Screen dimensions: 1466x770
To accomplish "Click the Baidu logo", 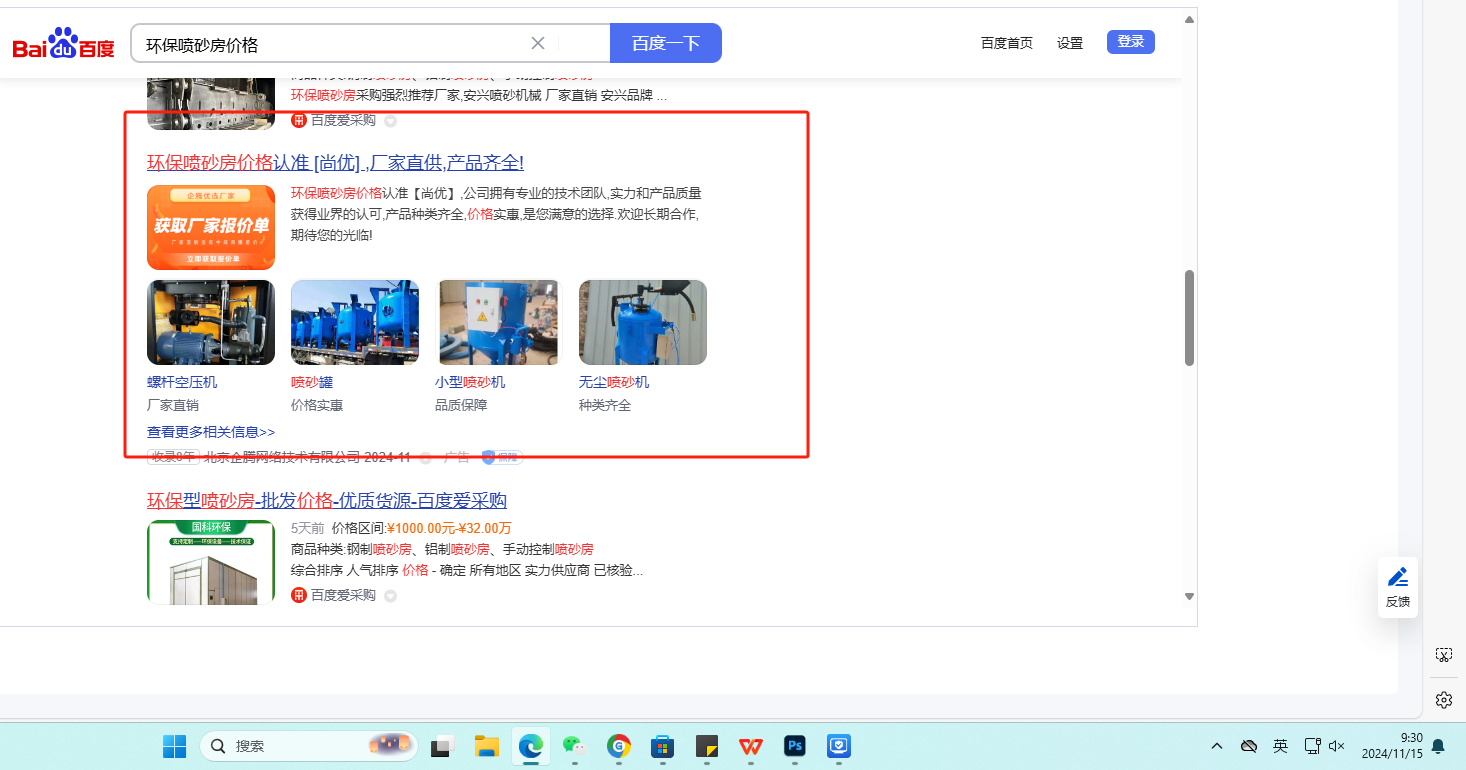I will pos(63,45).
